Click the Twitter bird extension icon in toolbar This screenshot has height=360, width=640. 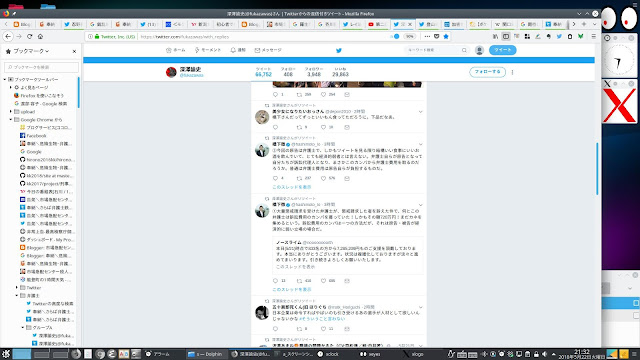pyautogui.click(x=559, y=36)
